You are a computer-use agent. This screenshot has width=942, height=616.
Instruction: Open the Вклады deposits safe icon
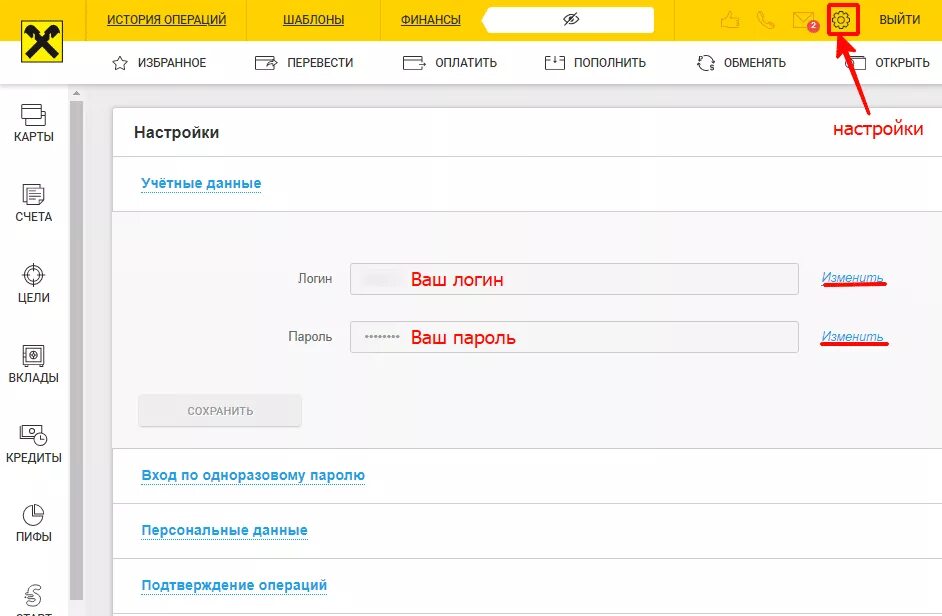tap(34, 355)
